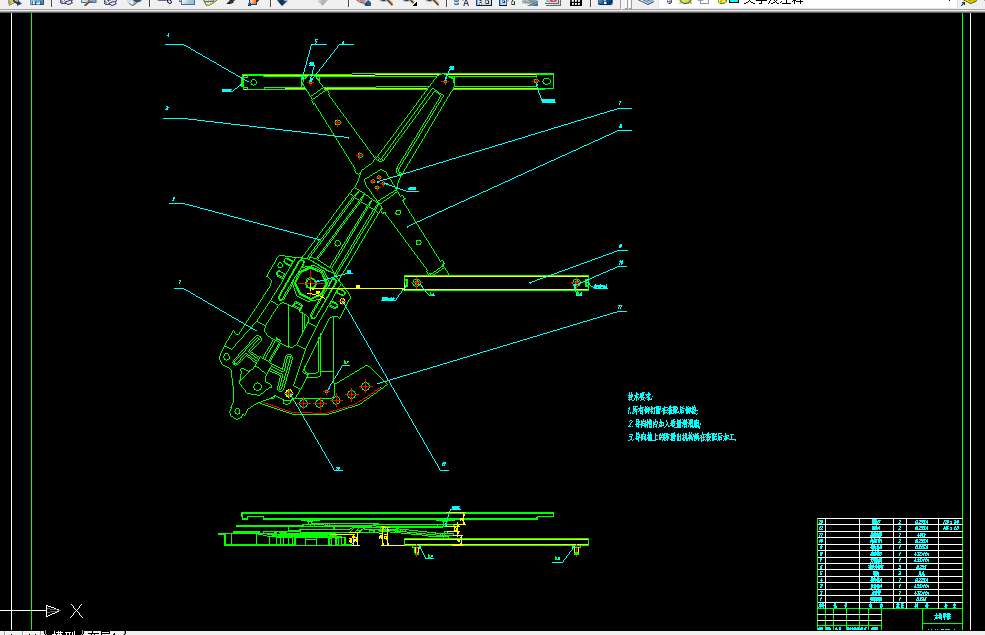Toggle the sun freeze icon in layer box
Viewport: 985px width, 635px height.
coord(686,2)
